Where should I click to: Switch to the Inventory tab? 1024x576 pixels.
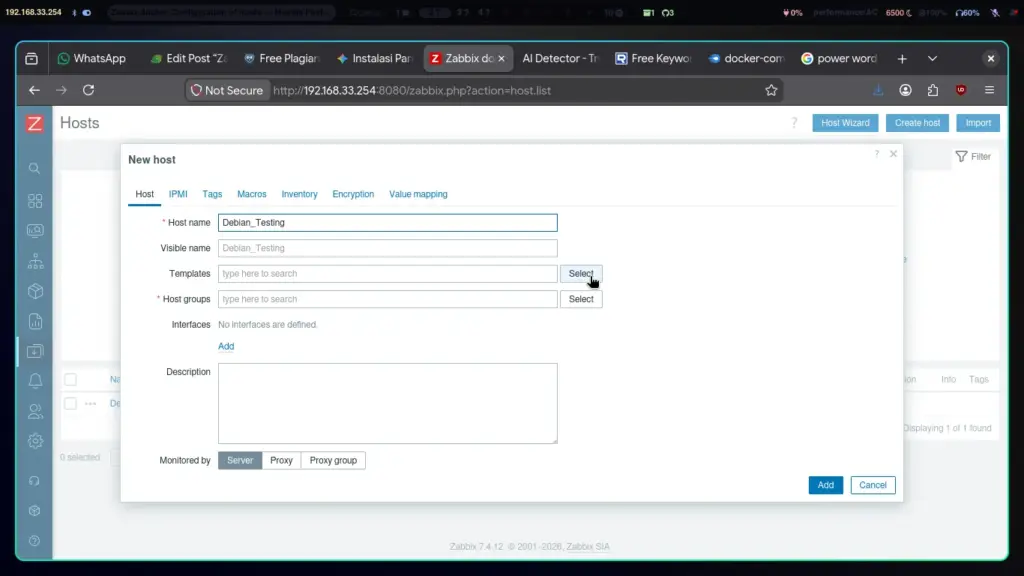[x=299, y=194]
